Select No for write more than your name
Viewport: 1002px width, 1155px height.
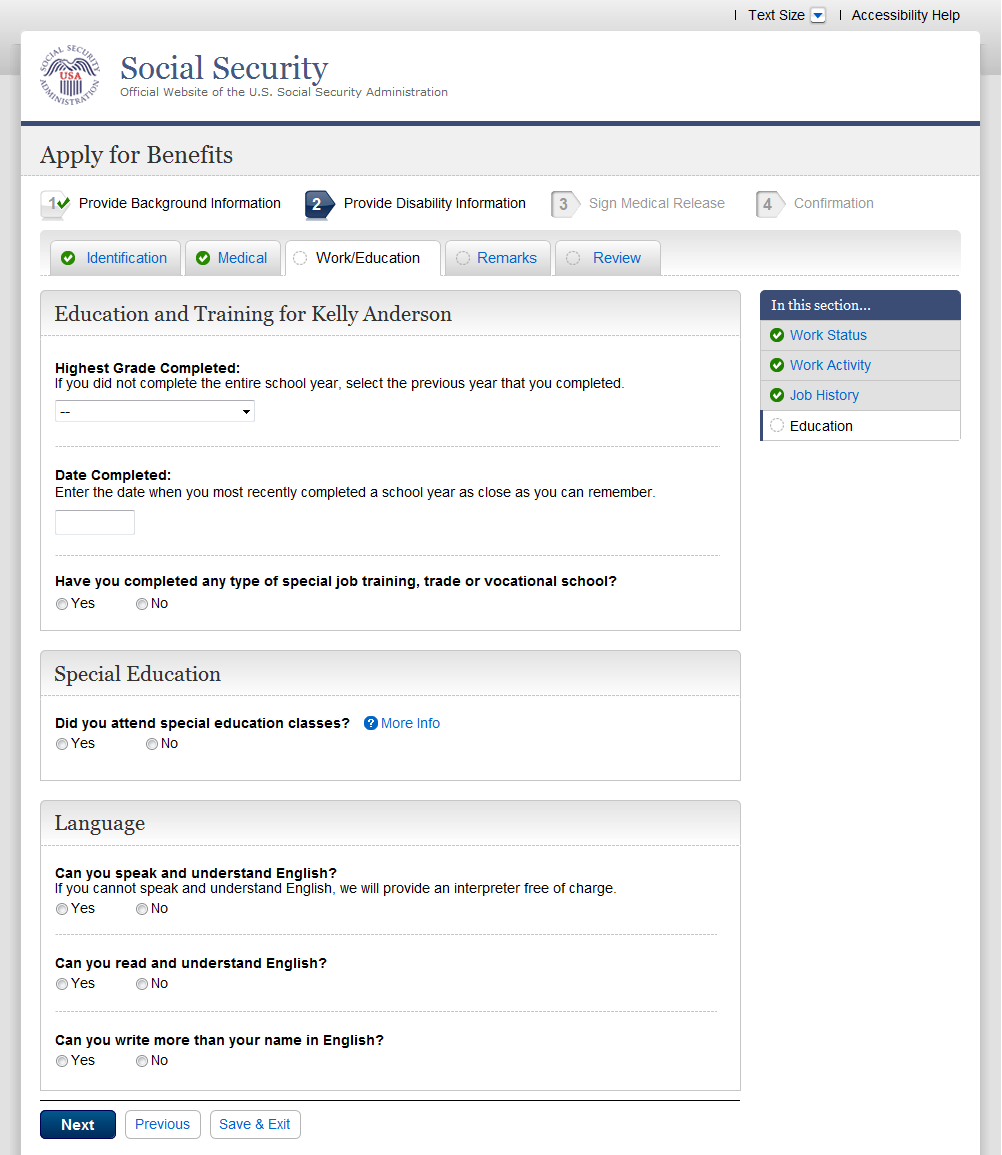[x=142, y=1061]
